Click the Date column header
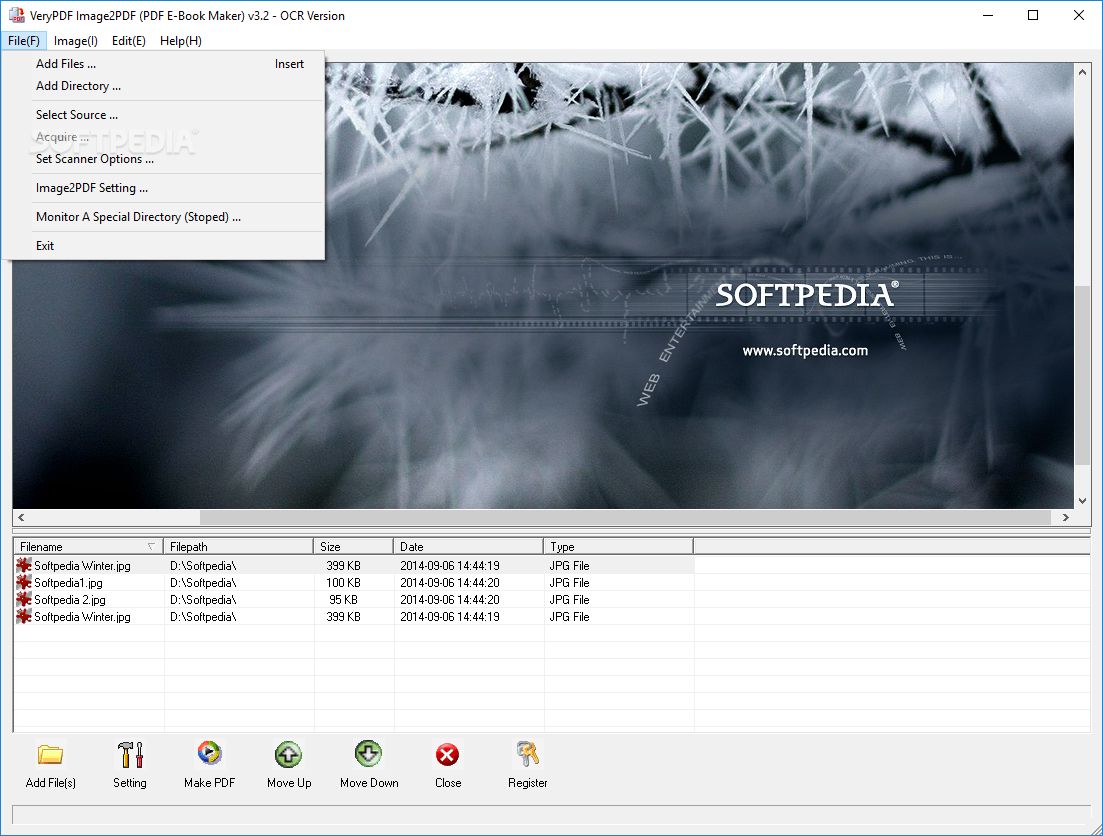This screenshot has width=1103, height=836. pos(468,547)
